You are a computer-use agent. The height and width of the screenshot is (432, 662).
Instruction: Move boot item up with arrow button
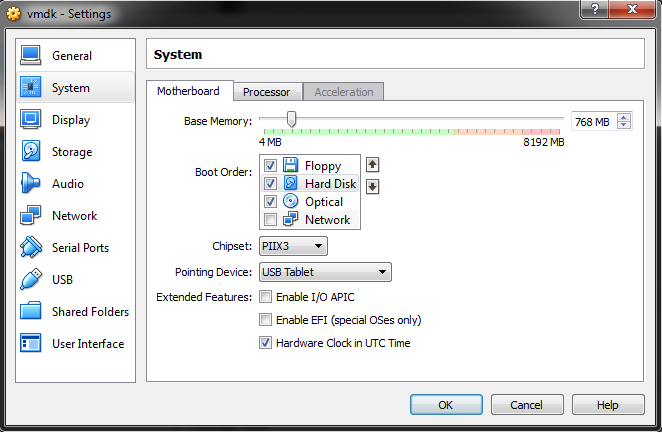click(x=373, y=165)
